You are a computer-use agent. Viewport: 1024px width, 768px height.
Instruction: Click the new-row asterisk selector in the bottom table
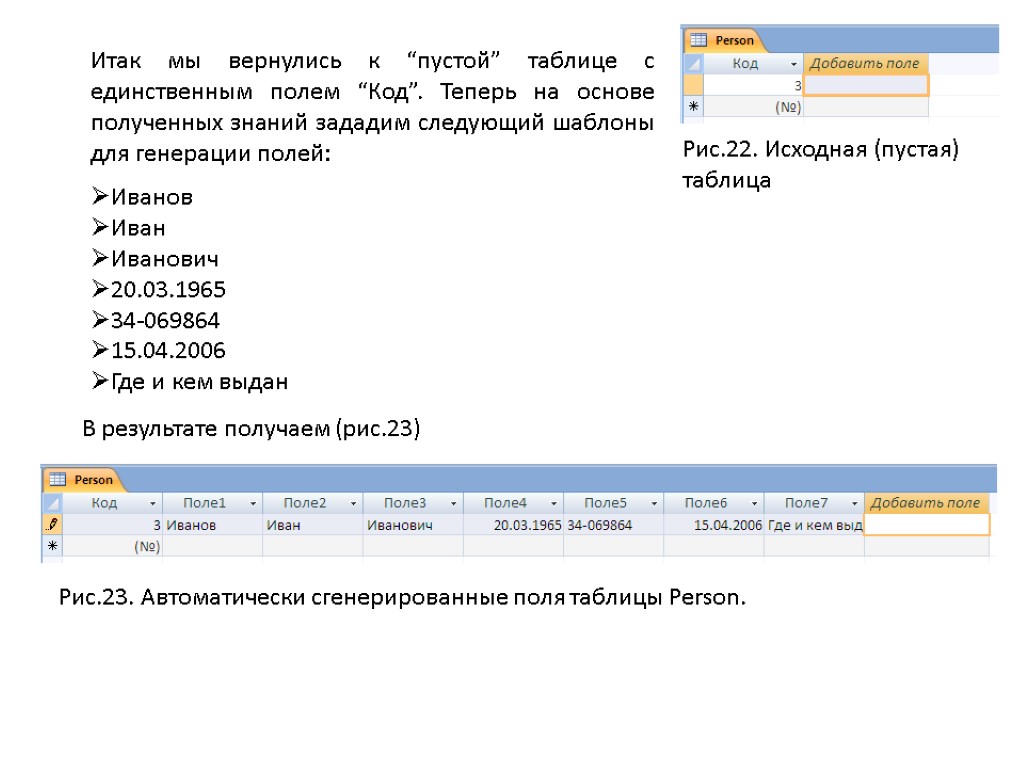point(53,546)
